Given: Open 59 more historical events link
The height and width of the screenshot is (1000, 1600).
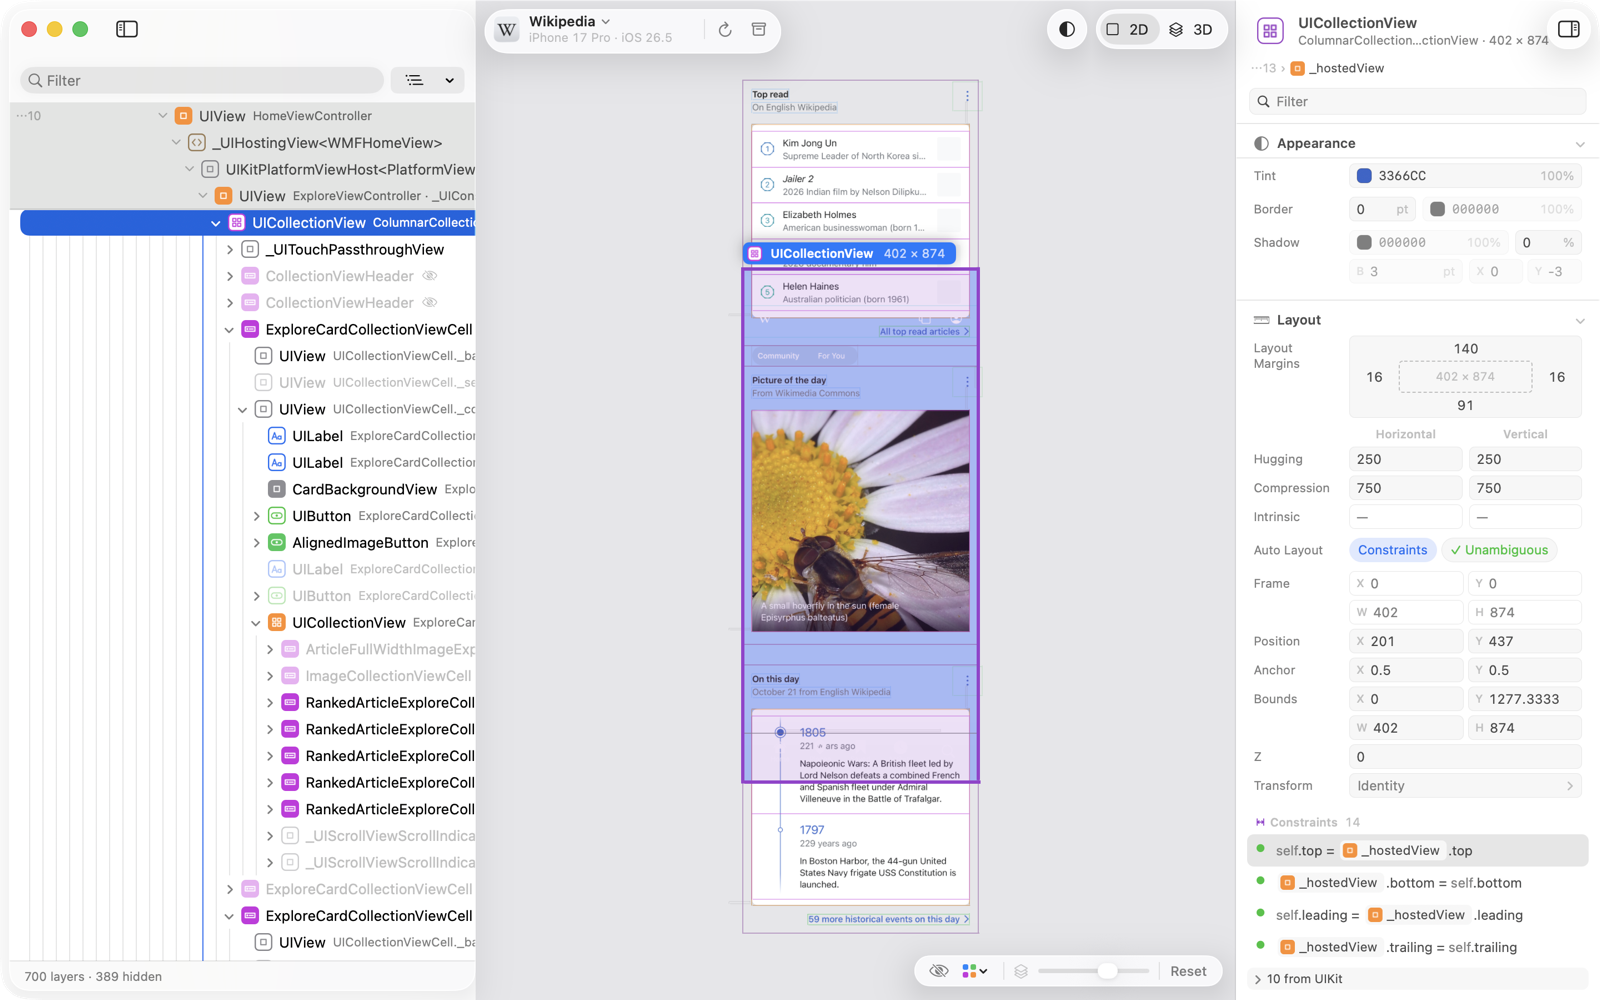Looking at the screenshot, I should 888,919.
